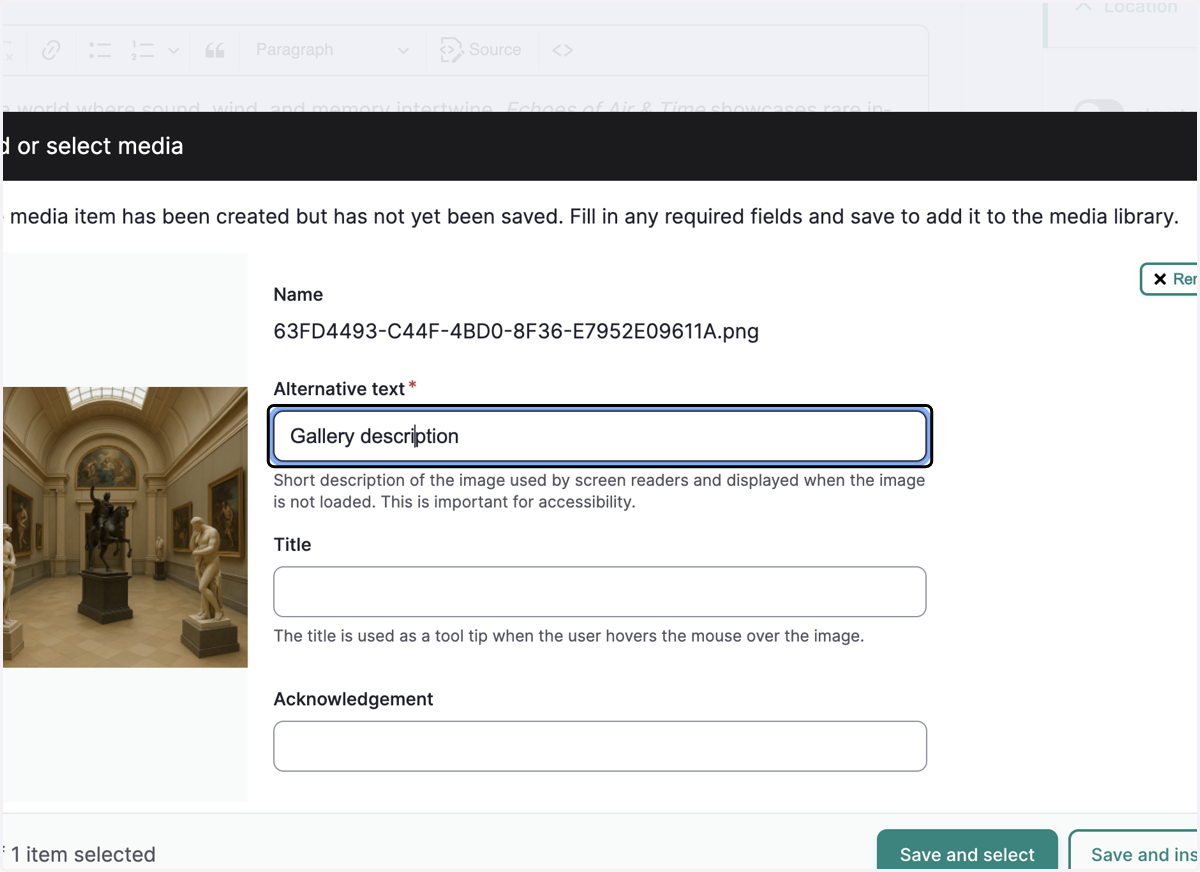Click the file name 63FD4493-C44F-4BD0-8F36-E7952E09611A.png
The width and height of the screenshot is (1200, 872).
[516, 332]
